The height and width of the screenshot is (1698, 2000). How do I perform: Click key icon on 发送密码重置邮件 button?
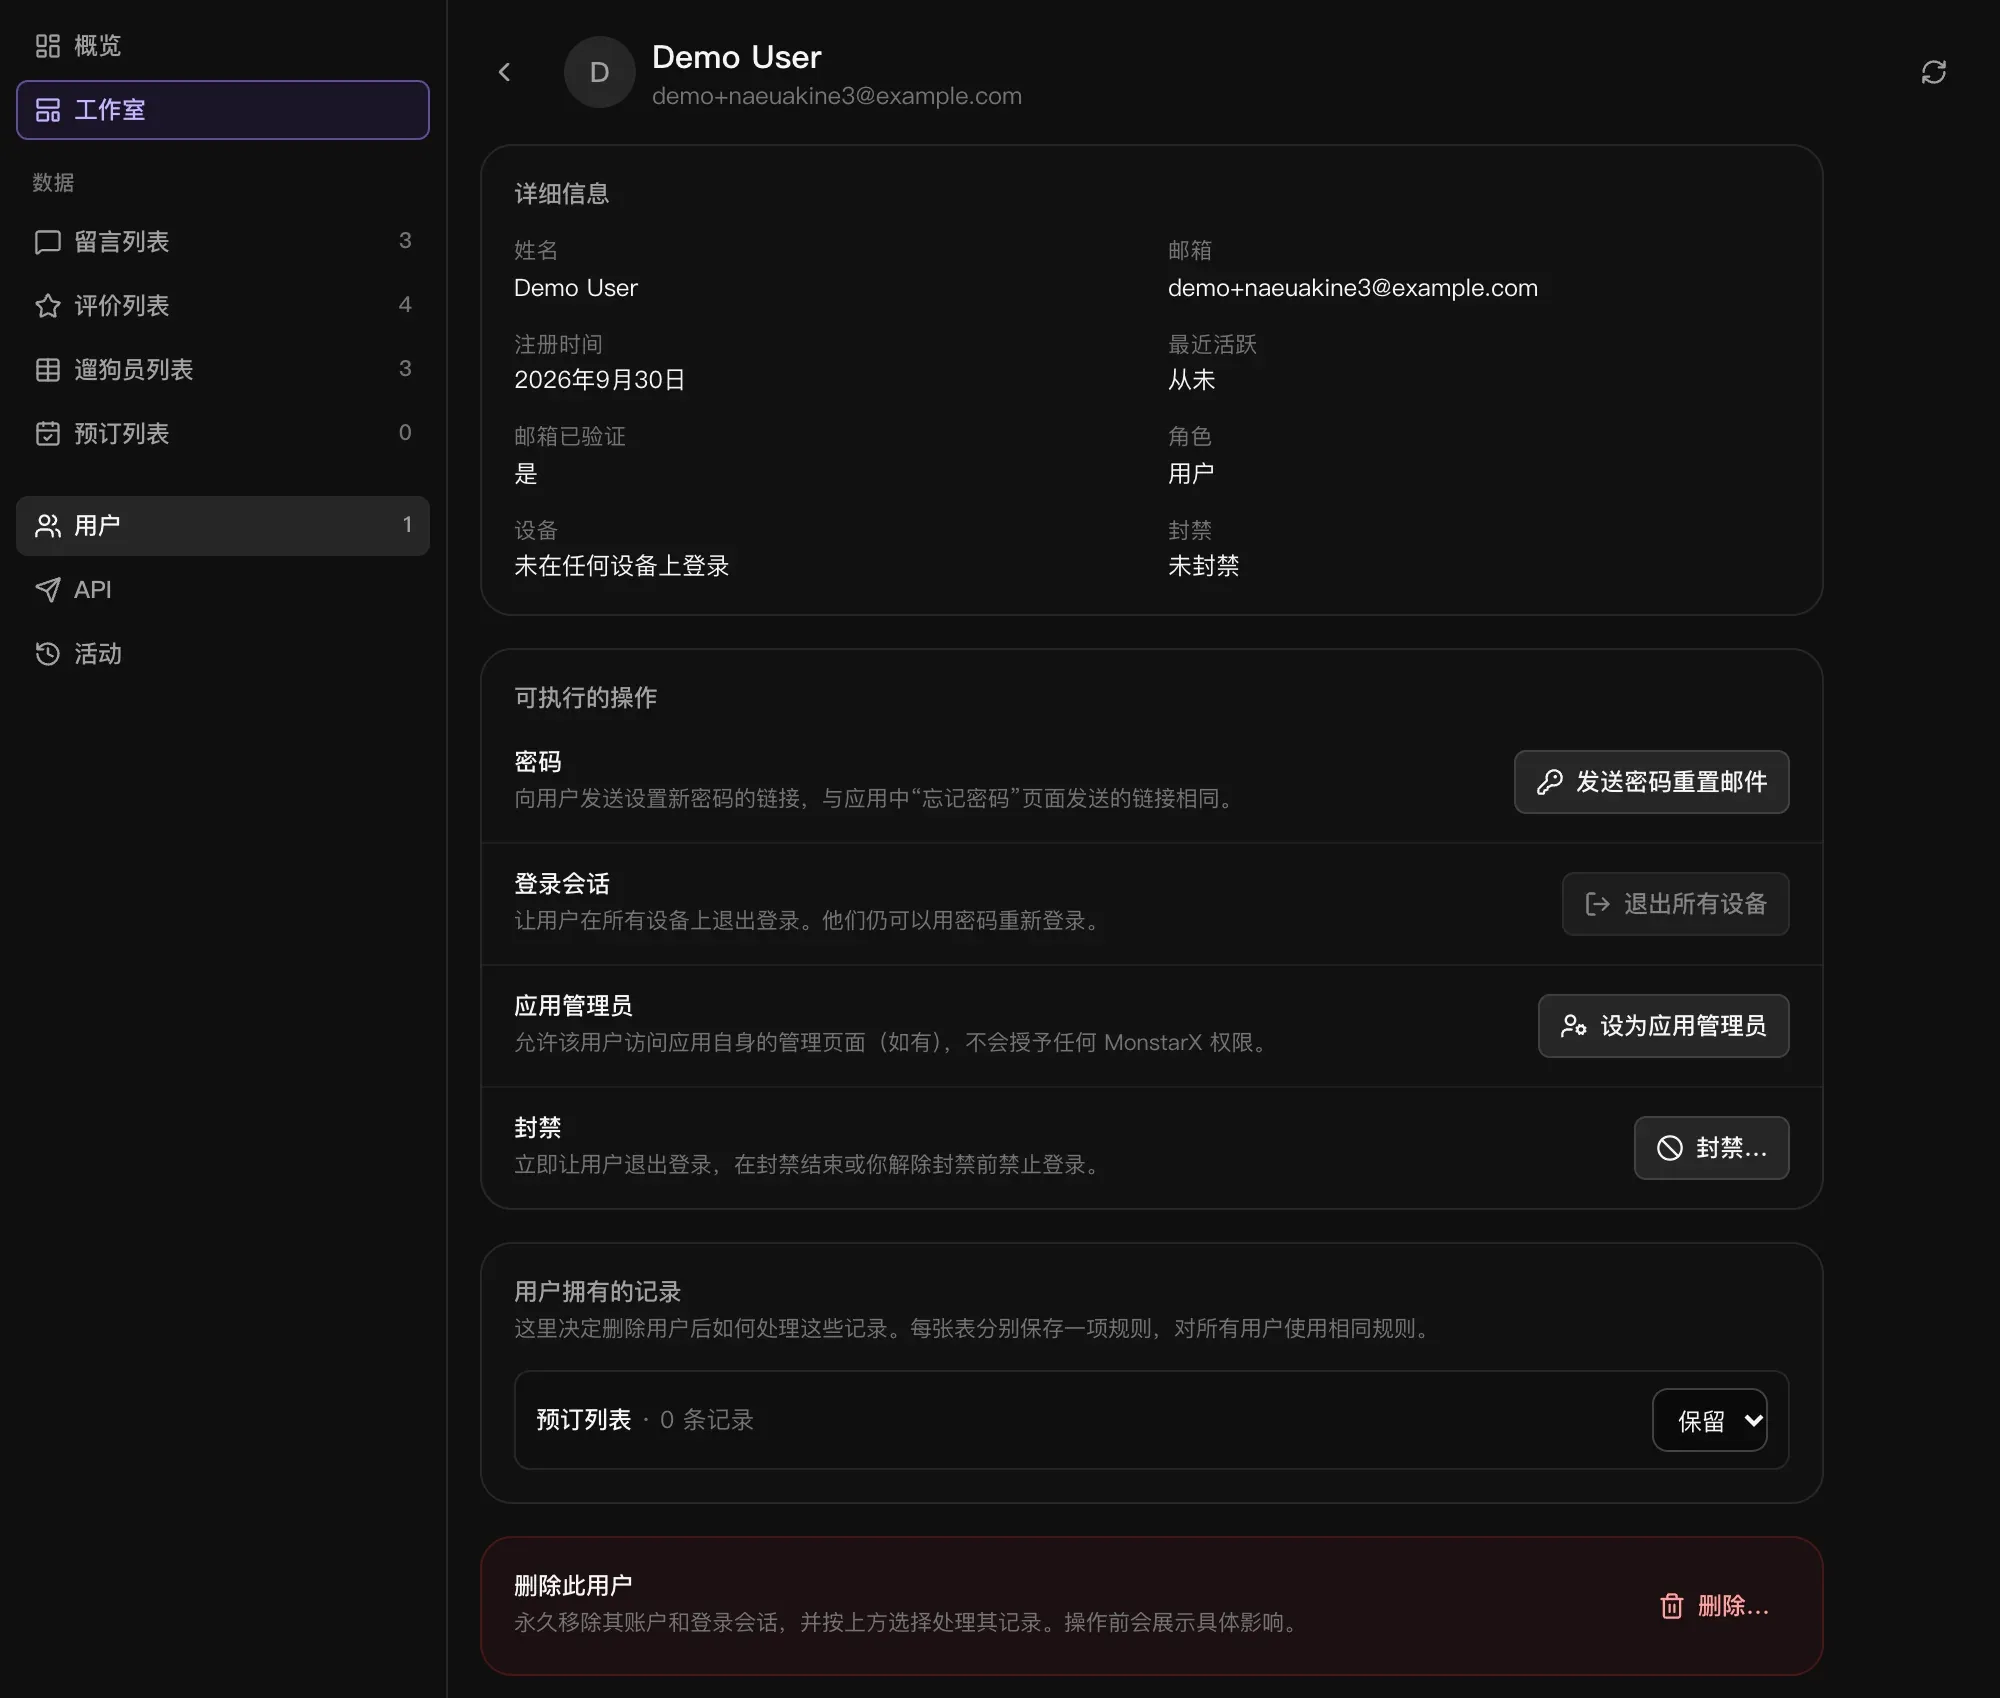coord(1549,782)
